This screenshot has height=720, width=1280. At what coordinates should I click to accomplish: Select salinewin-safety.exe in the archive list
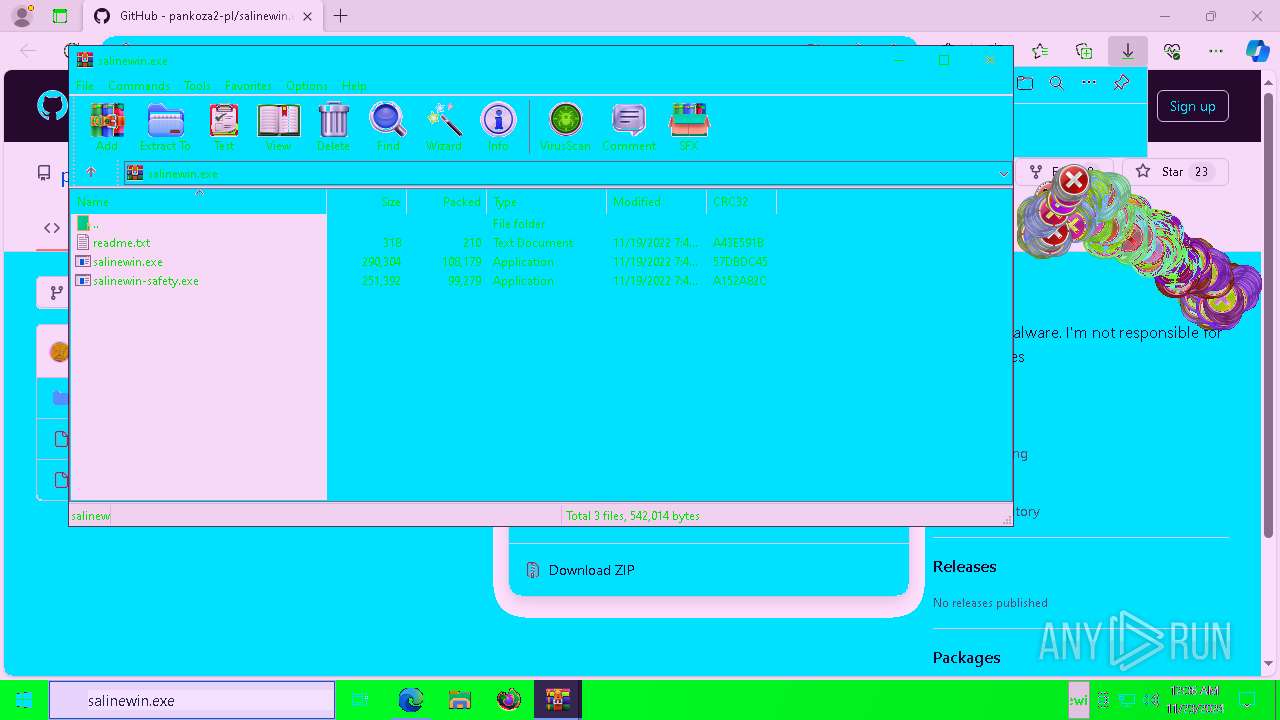point(145,281)
